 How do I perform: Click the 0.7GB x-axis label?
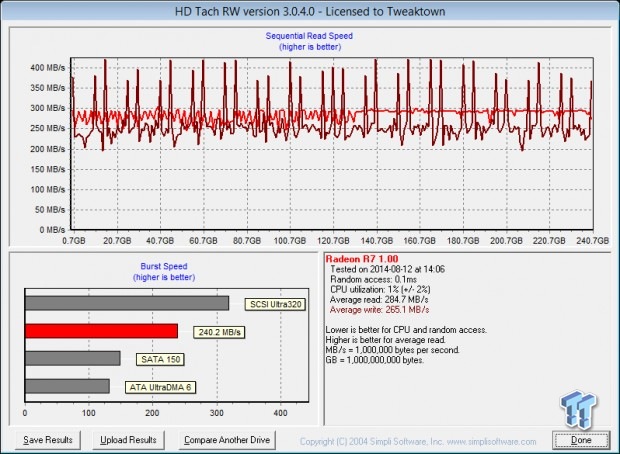(74, 240)
